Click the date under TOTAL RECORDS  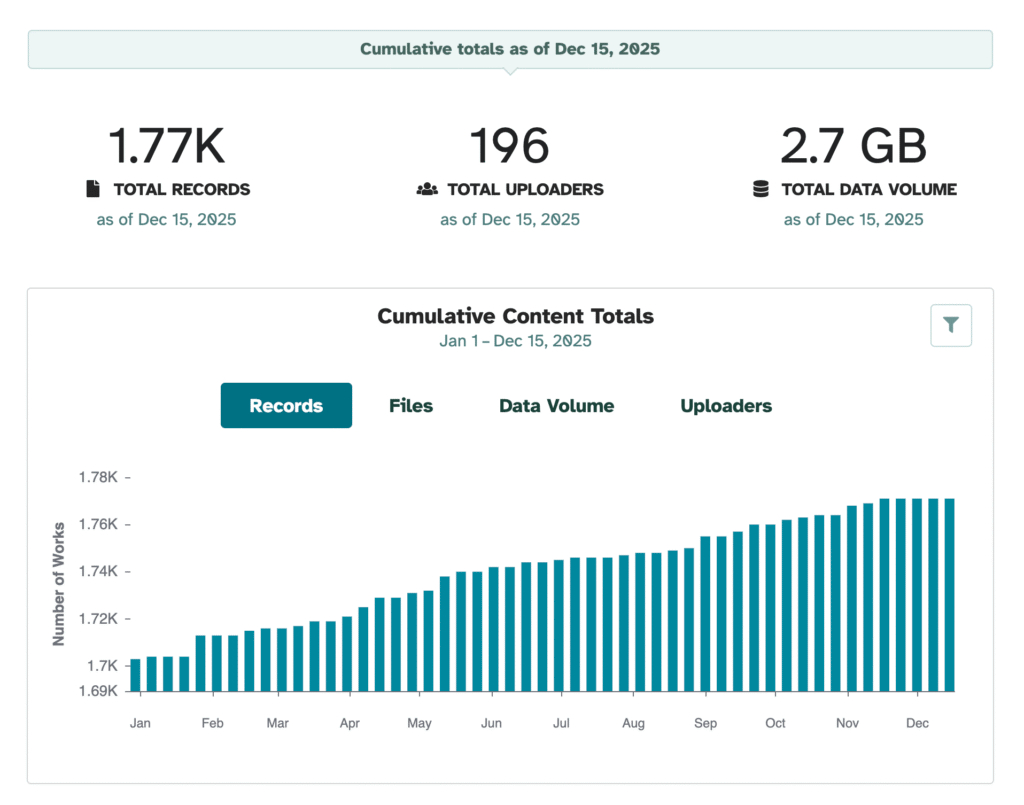coord(167,219)
